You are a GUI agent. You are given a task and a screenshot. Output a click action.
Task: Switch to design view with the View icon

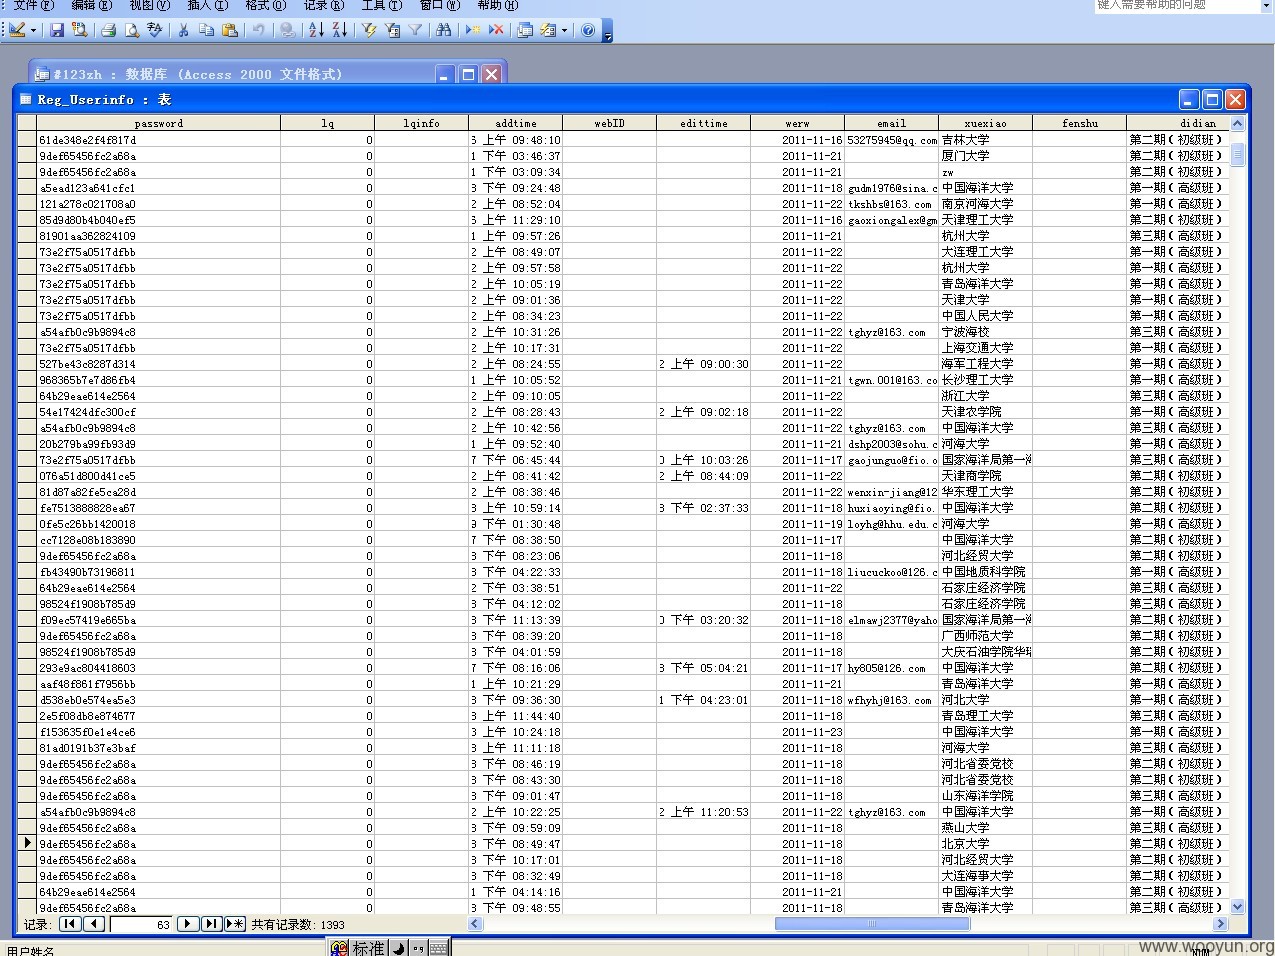pos(16,30)
